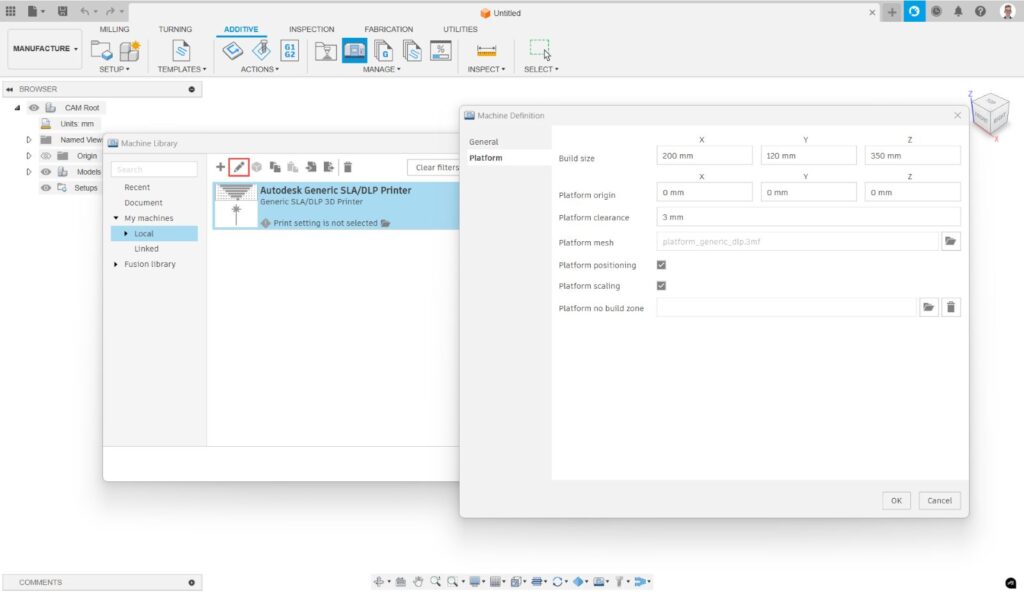Select Recent in Machine Library sidebar
The height and width of the screenshot is (592, 1024).
(137, 188)
